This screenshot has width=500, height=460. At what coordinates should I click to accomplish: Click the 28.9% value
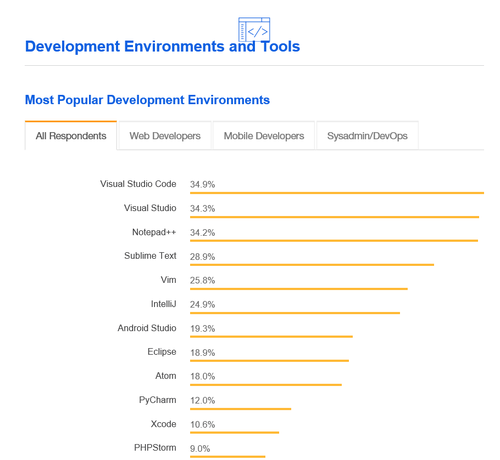coord(202,257)
